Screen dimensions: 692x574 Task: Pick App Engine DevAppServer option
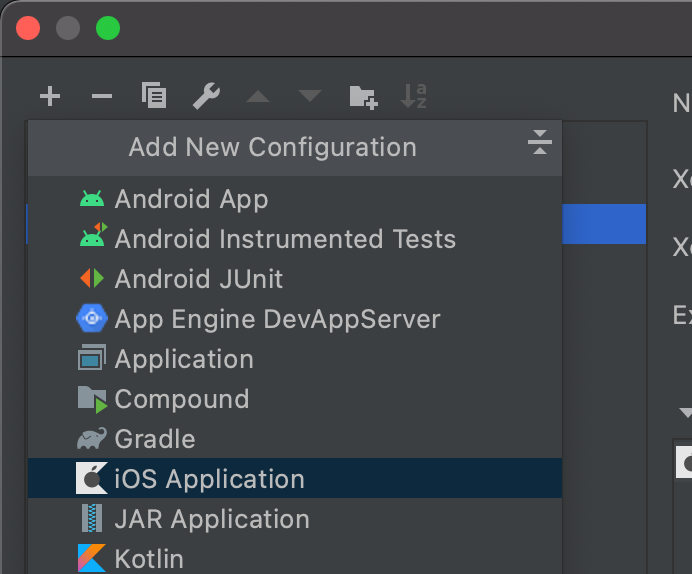295,319
